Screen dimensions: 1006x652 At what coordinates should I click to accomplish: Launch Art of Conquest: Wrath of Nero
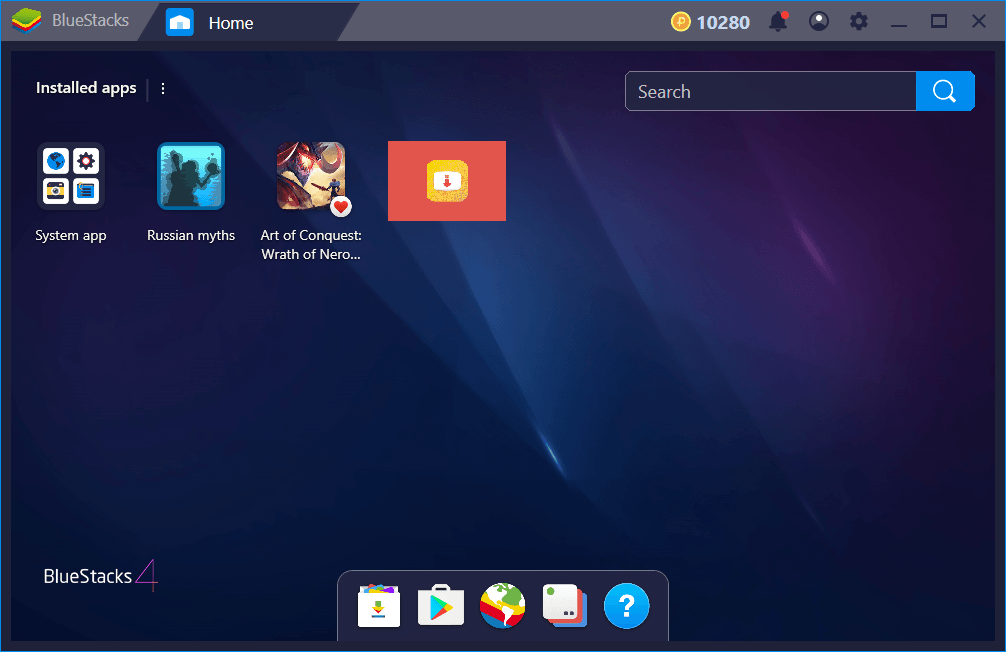coord(311,176)
